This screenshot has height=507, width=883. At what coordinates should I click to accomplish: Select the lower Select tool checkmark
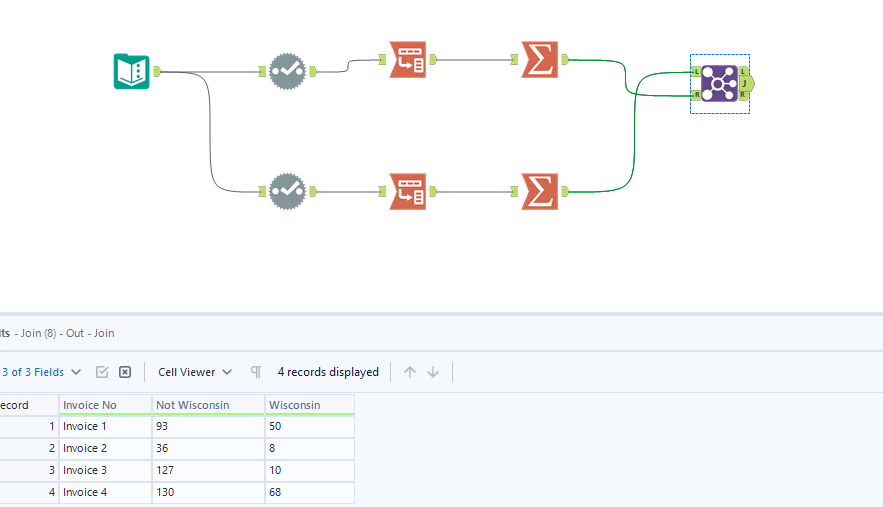click(x=287, y=192)
